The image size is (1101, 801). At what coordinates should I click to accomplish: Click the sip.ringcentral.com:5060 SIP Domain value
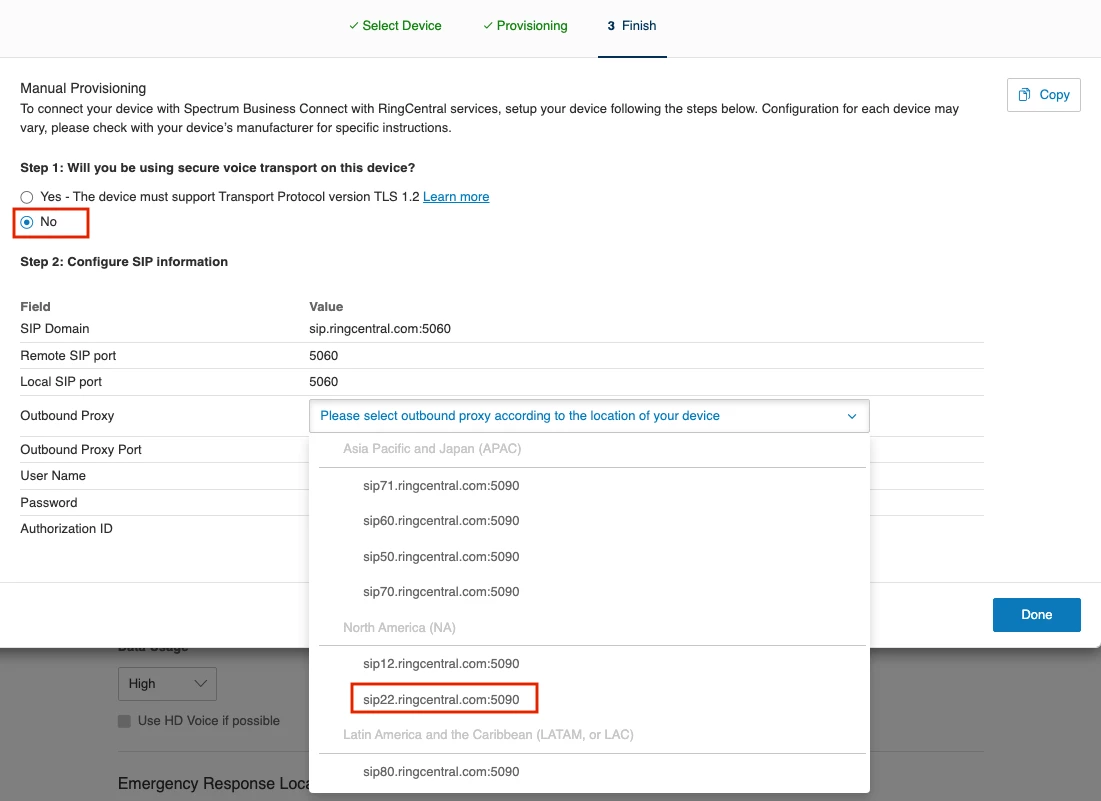(380, 329)
